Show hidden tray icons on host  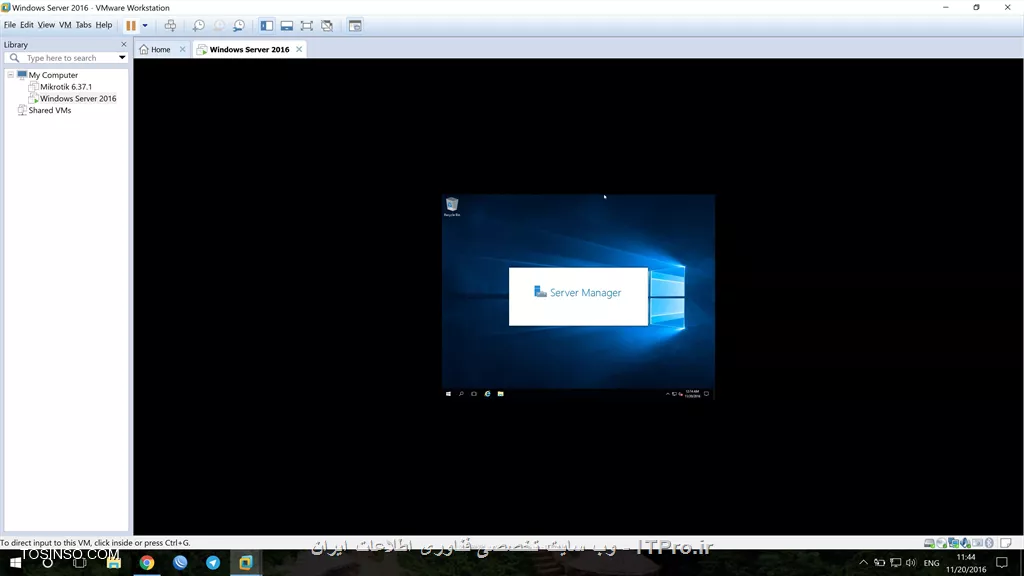[863, 562]
